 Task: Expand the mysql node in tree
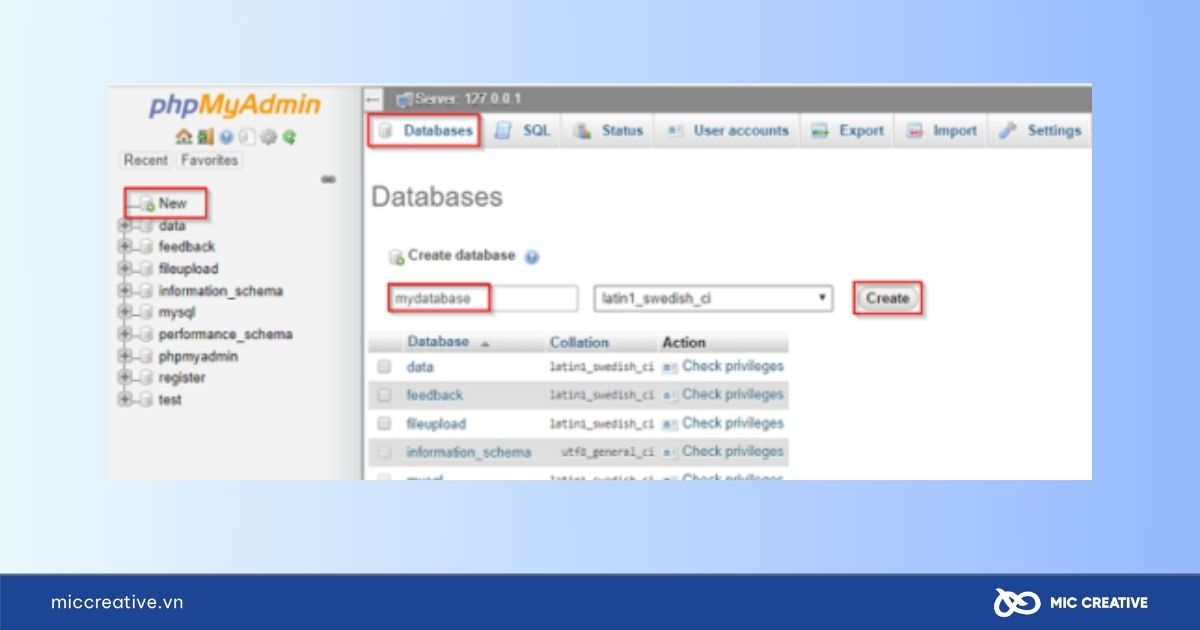pos(125,313)
